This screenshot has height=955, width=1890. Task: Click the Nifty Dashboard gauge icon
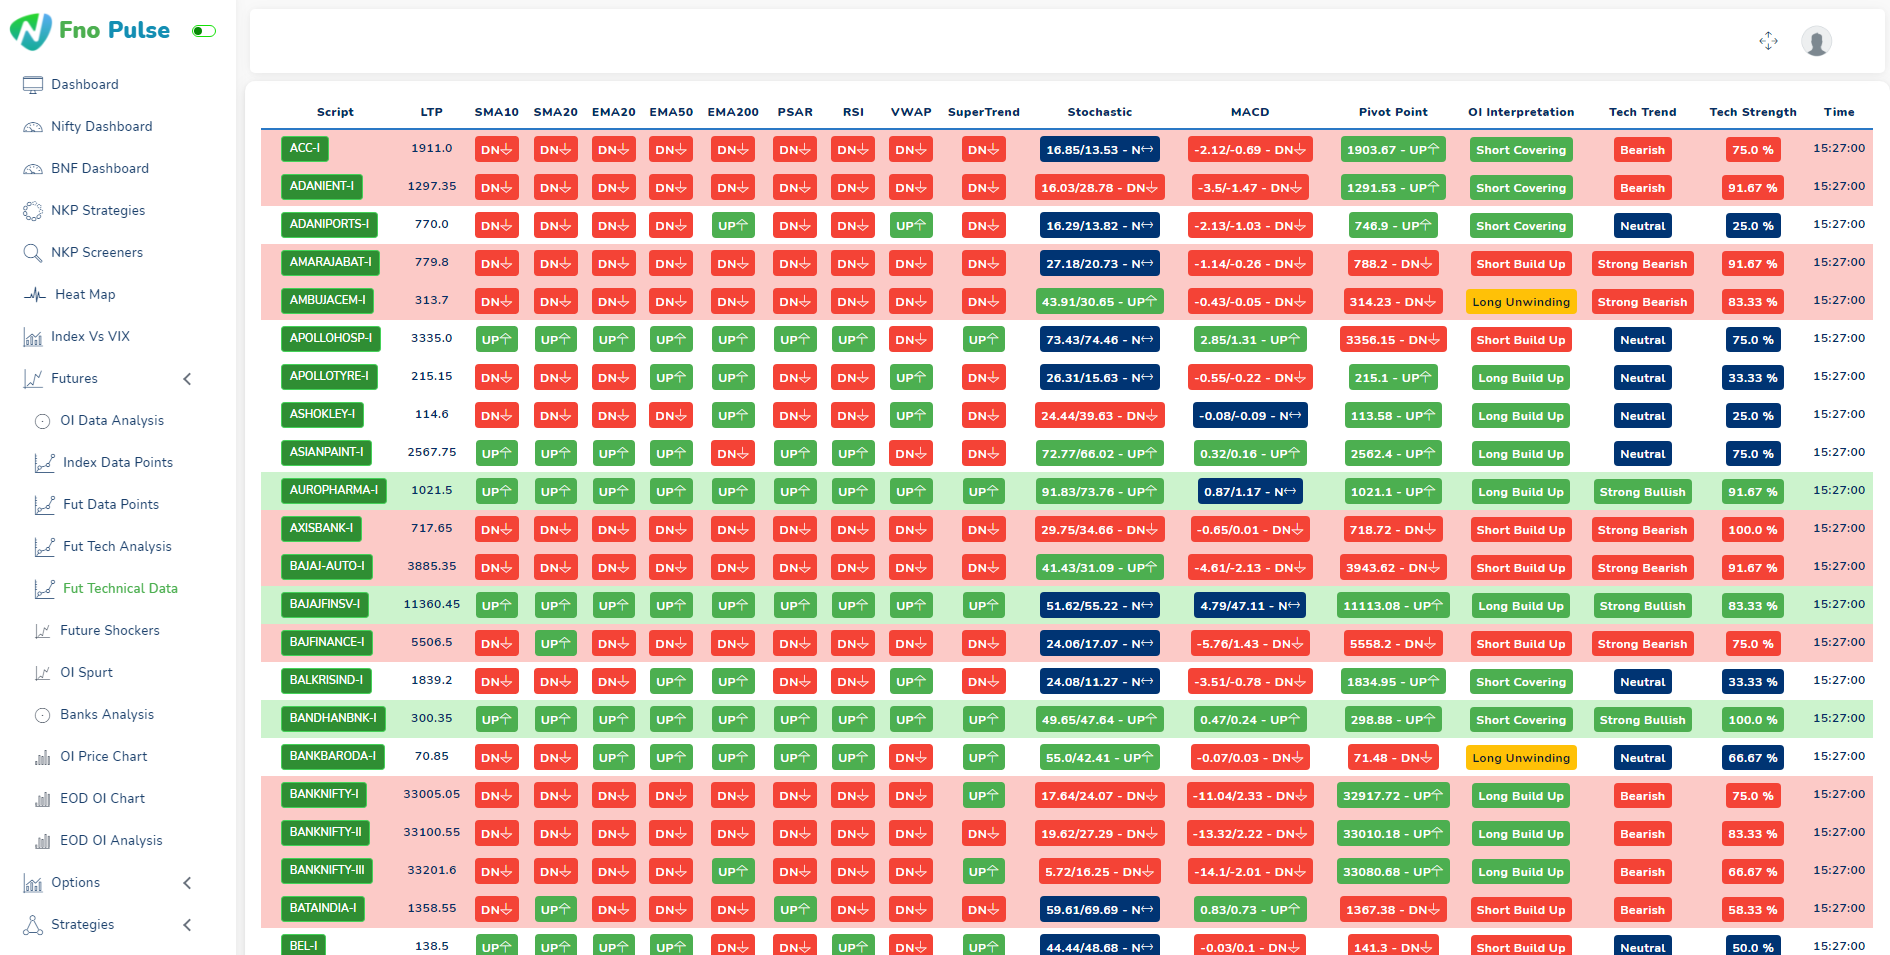coord(33,127)
